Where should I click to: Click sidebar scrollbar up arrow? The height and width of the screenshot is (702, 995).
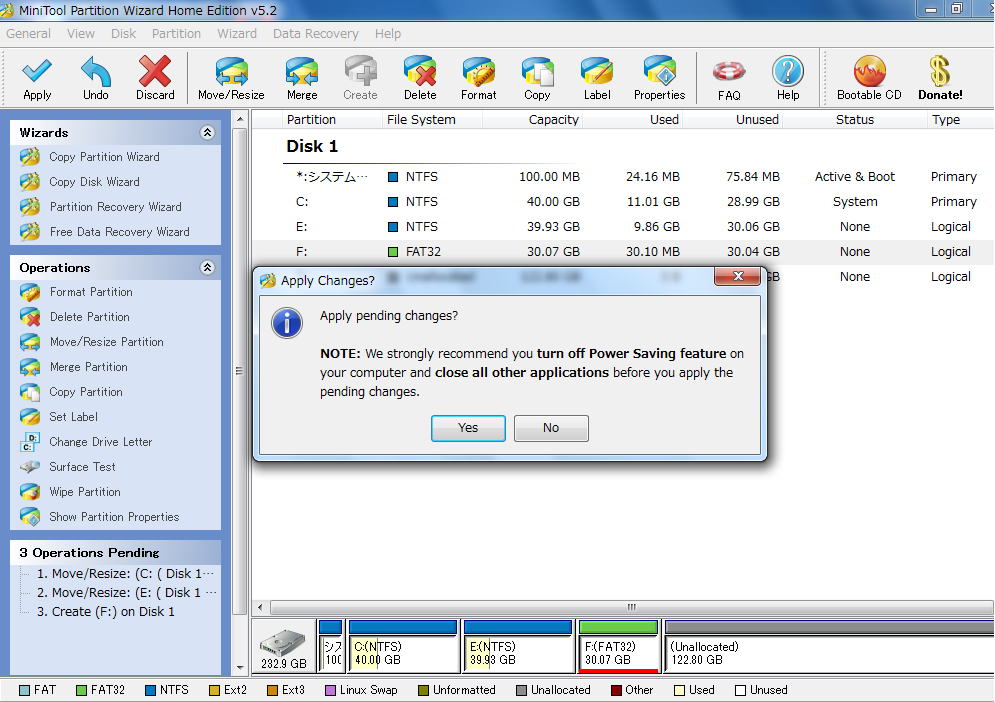point(240,119)
